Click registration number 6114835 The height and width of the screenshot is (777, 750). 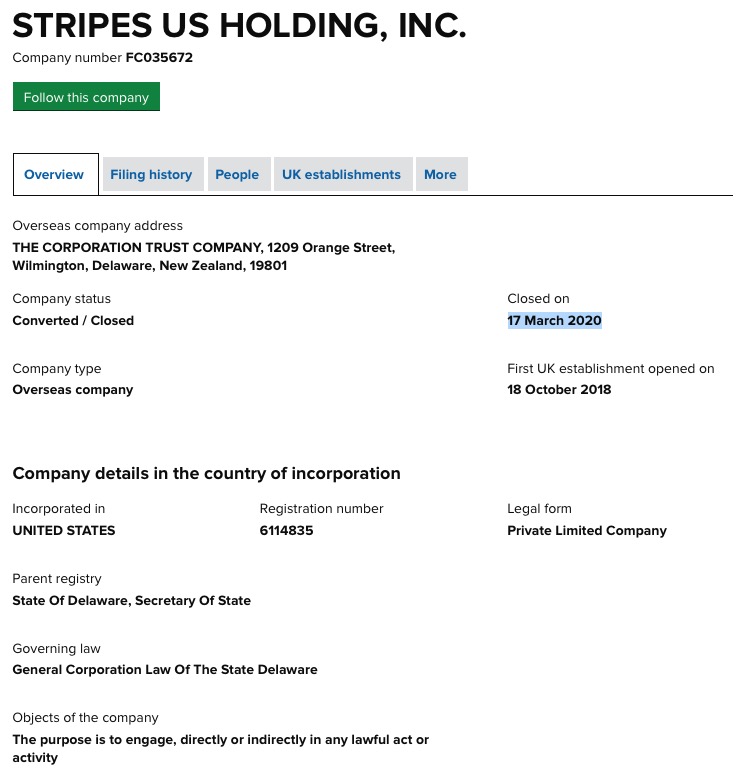click(286, 531)
